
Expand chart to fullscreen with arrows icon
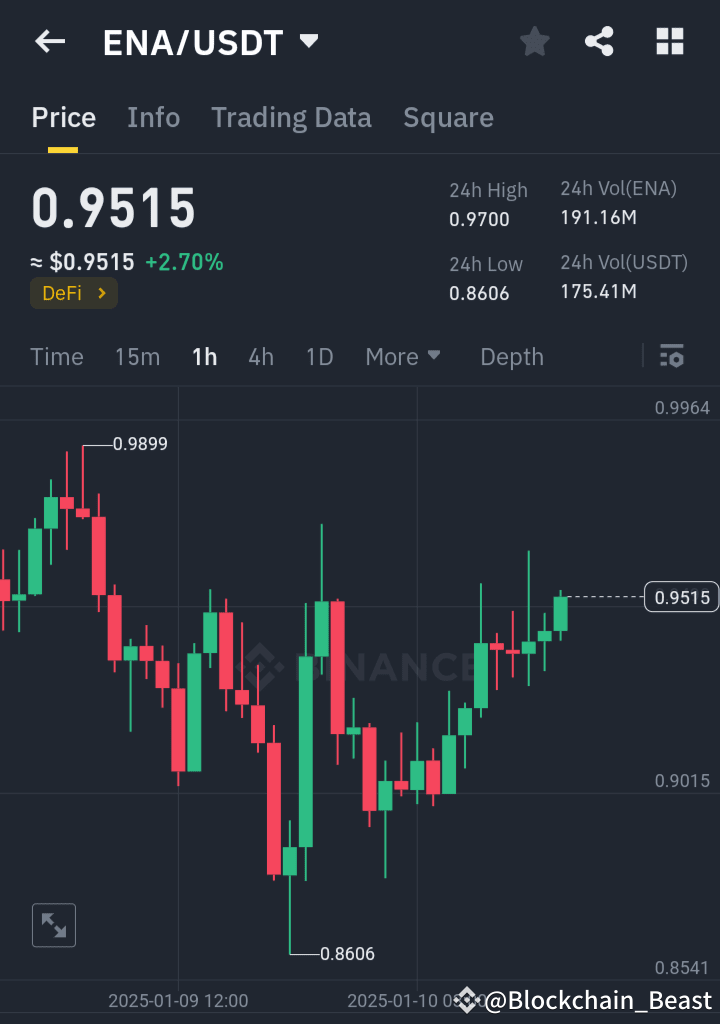click(x=53, y=925)
